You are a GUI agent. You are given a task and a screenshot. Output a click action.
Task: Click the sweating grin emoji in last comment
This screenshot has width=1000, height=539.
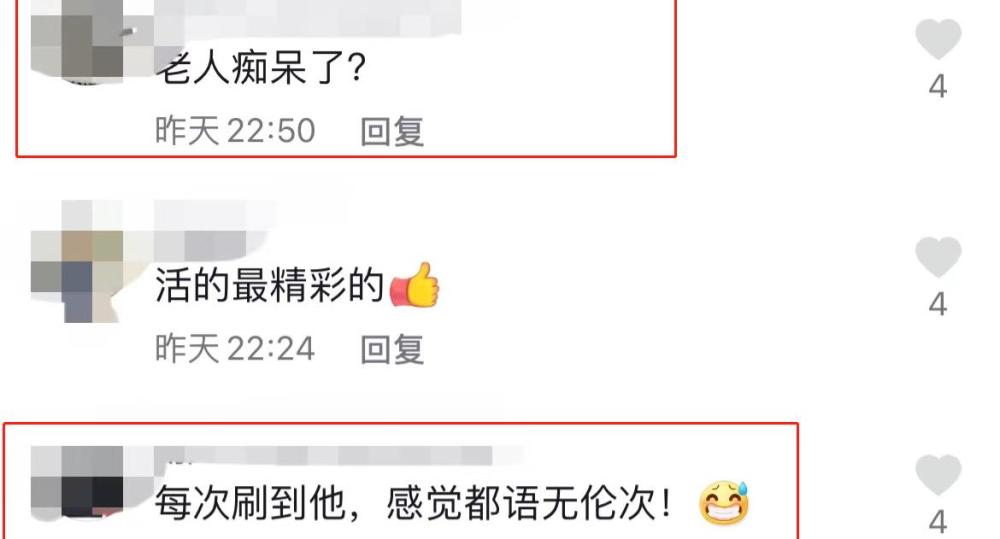[724, 503]
